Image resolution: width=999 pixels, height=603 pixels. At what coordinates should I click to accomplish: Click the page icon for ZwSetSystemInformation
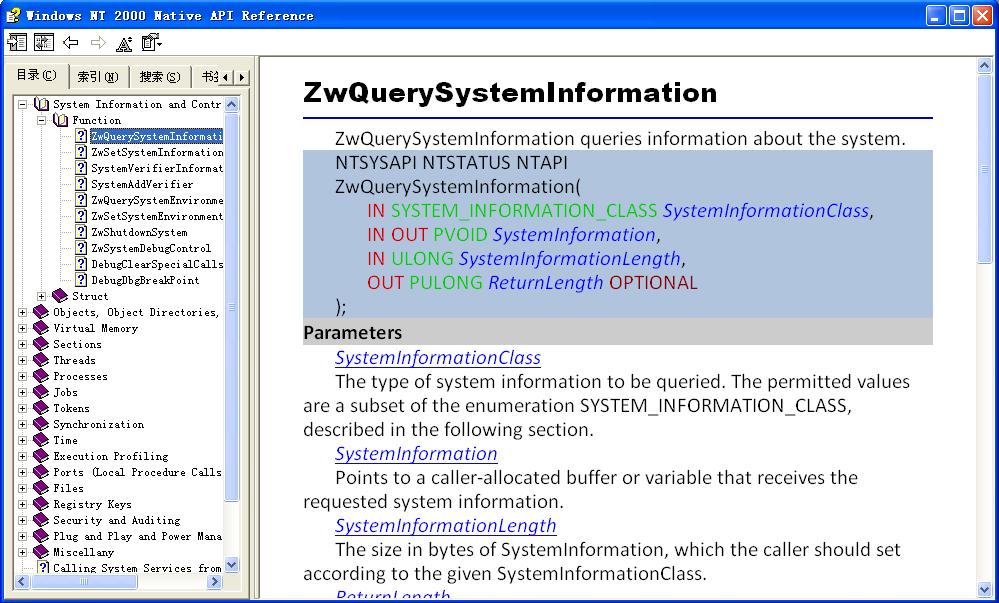[81, 152]
